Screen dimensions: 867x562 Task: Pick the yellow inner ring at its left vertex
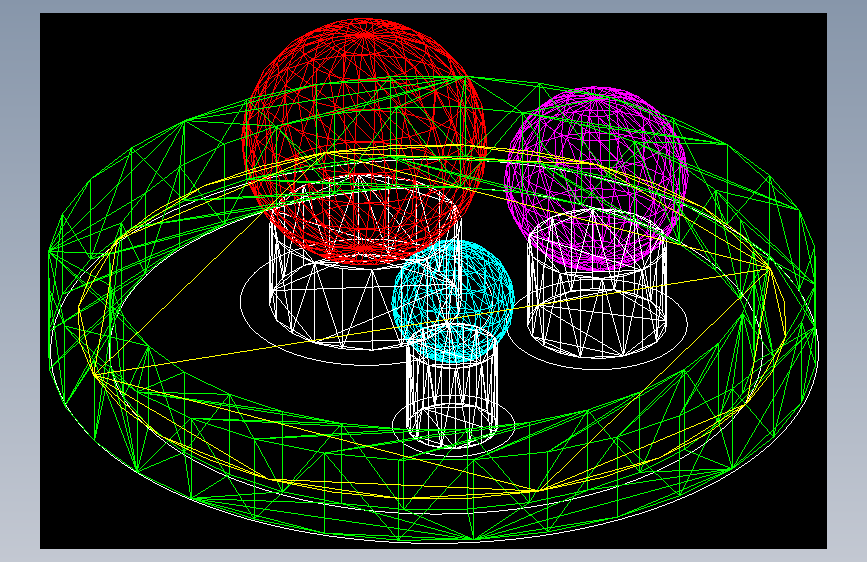[x=96, y=376]
